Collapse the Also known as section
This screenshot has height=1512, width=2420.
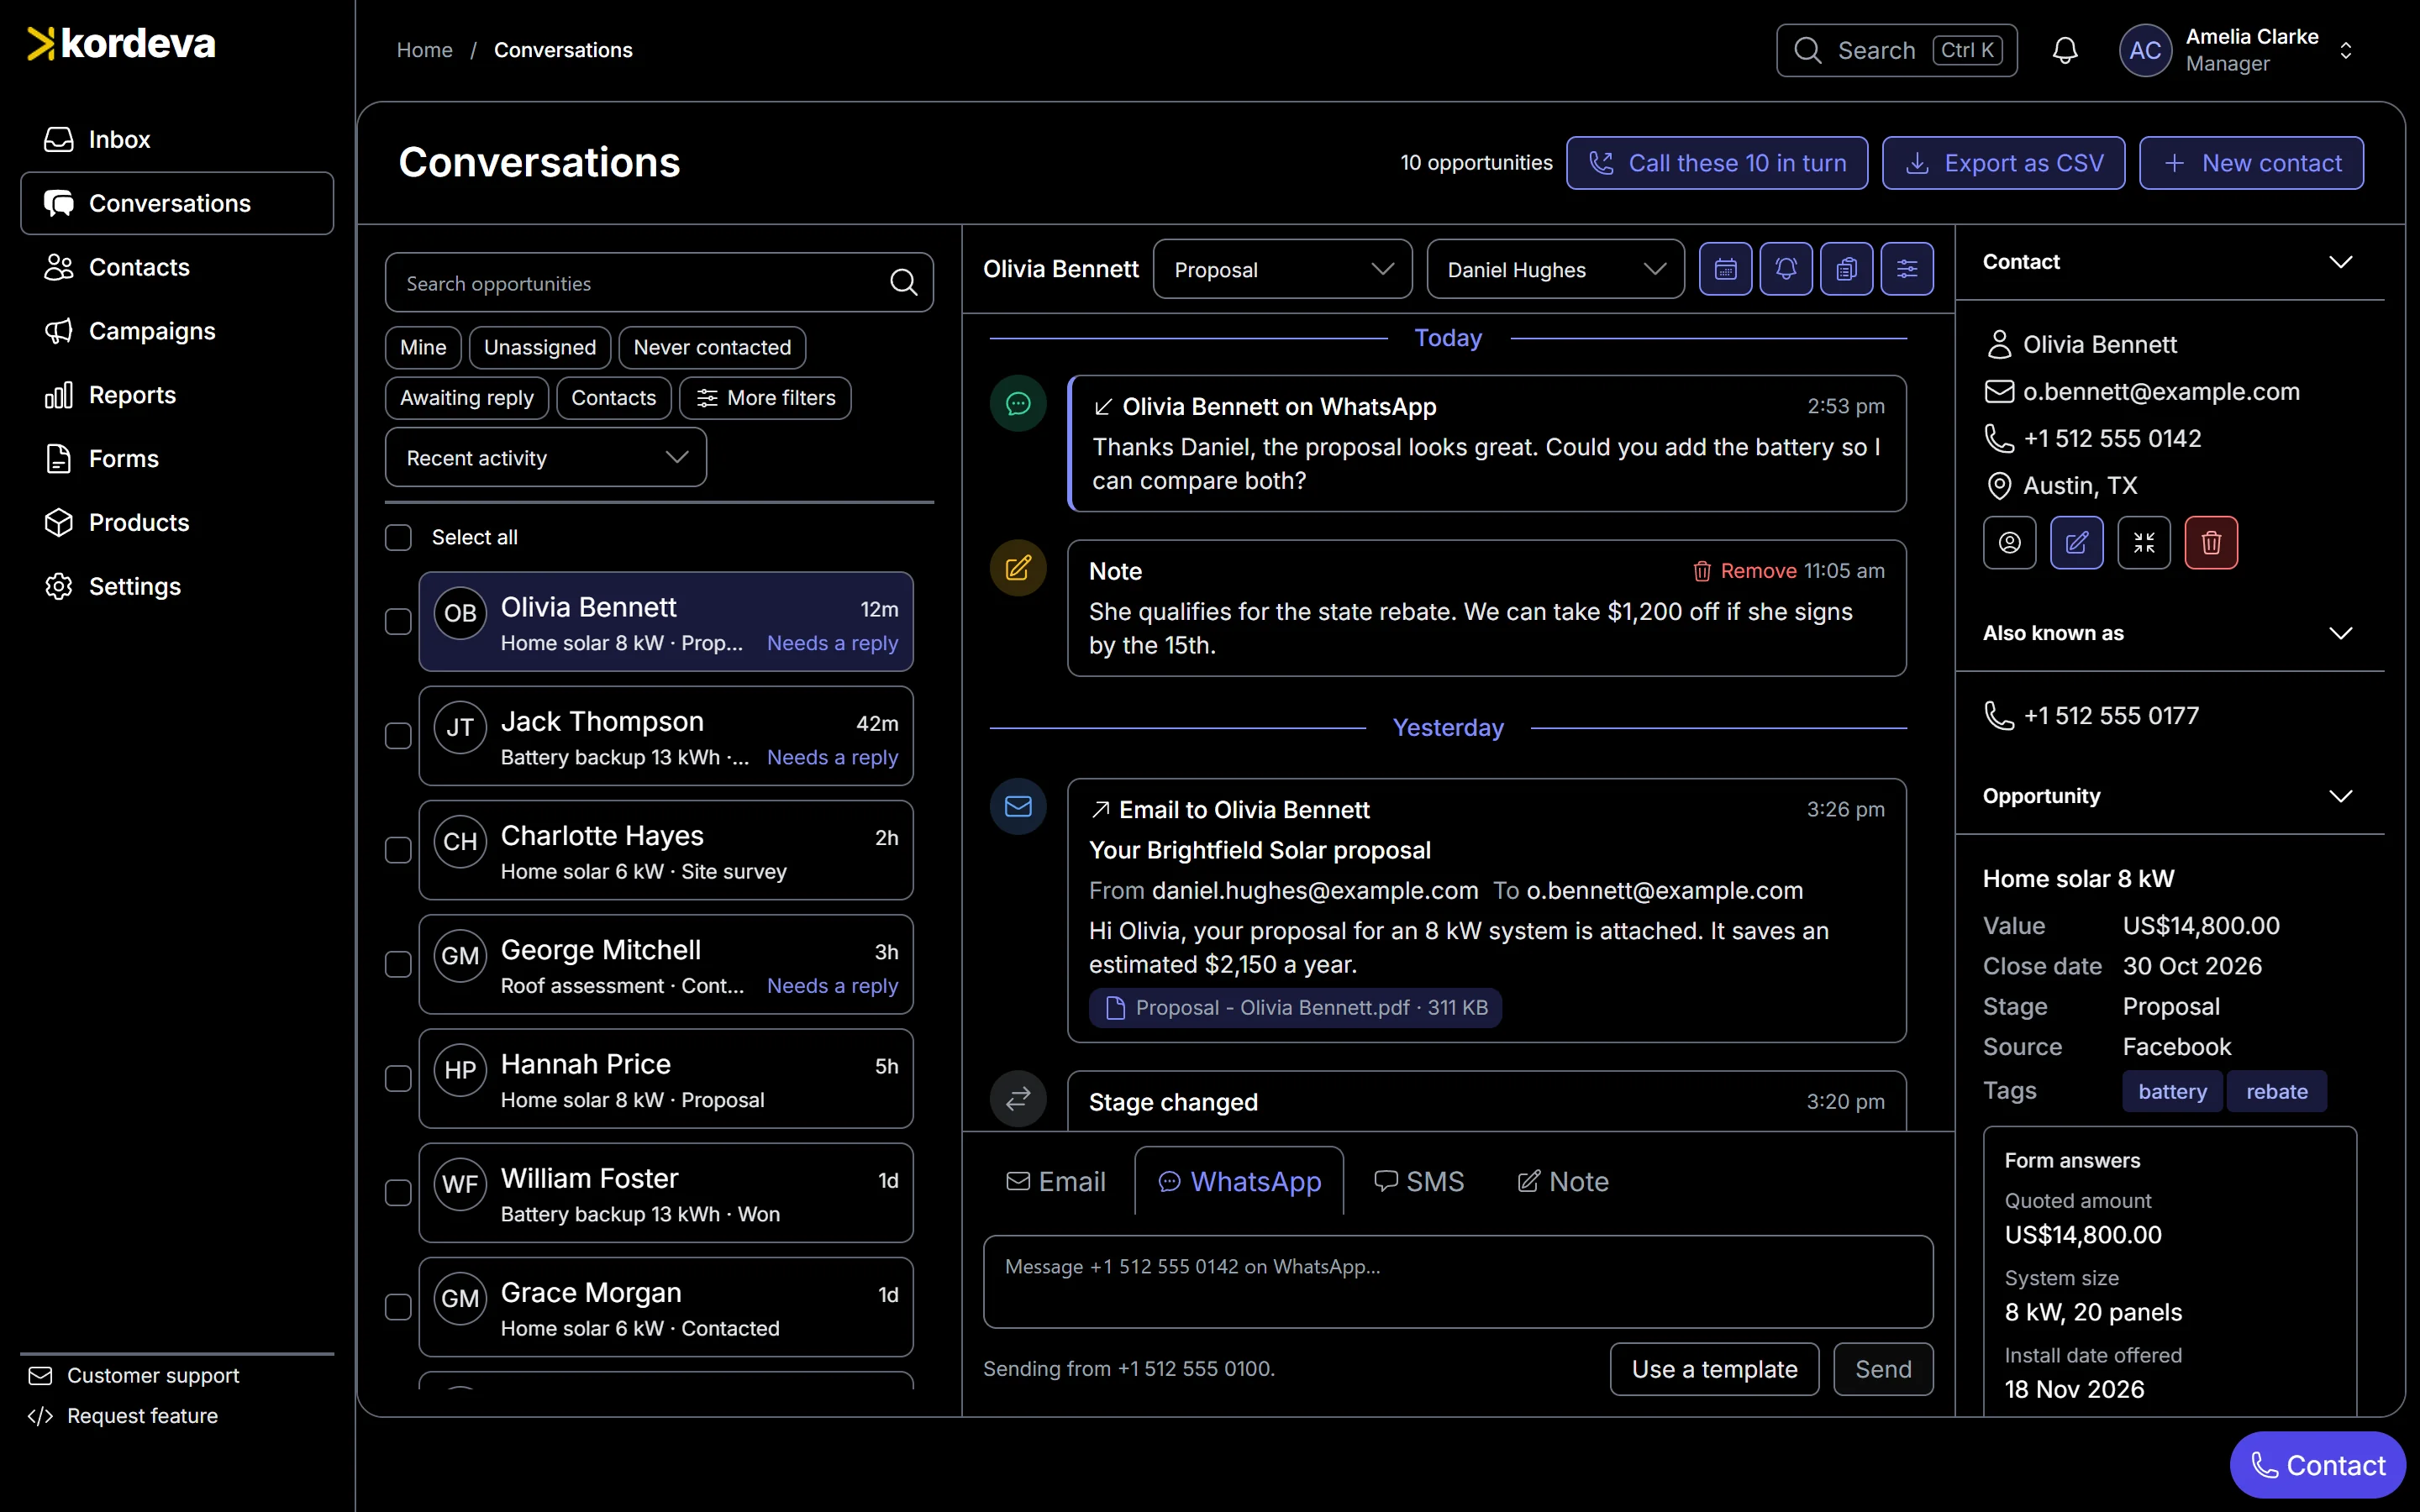tap(2340, 633)
